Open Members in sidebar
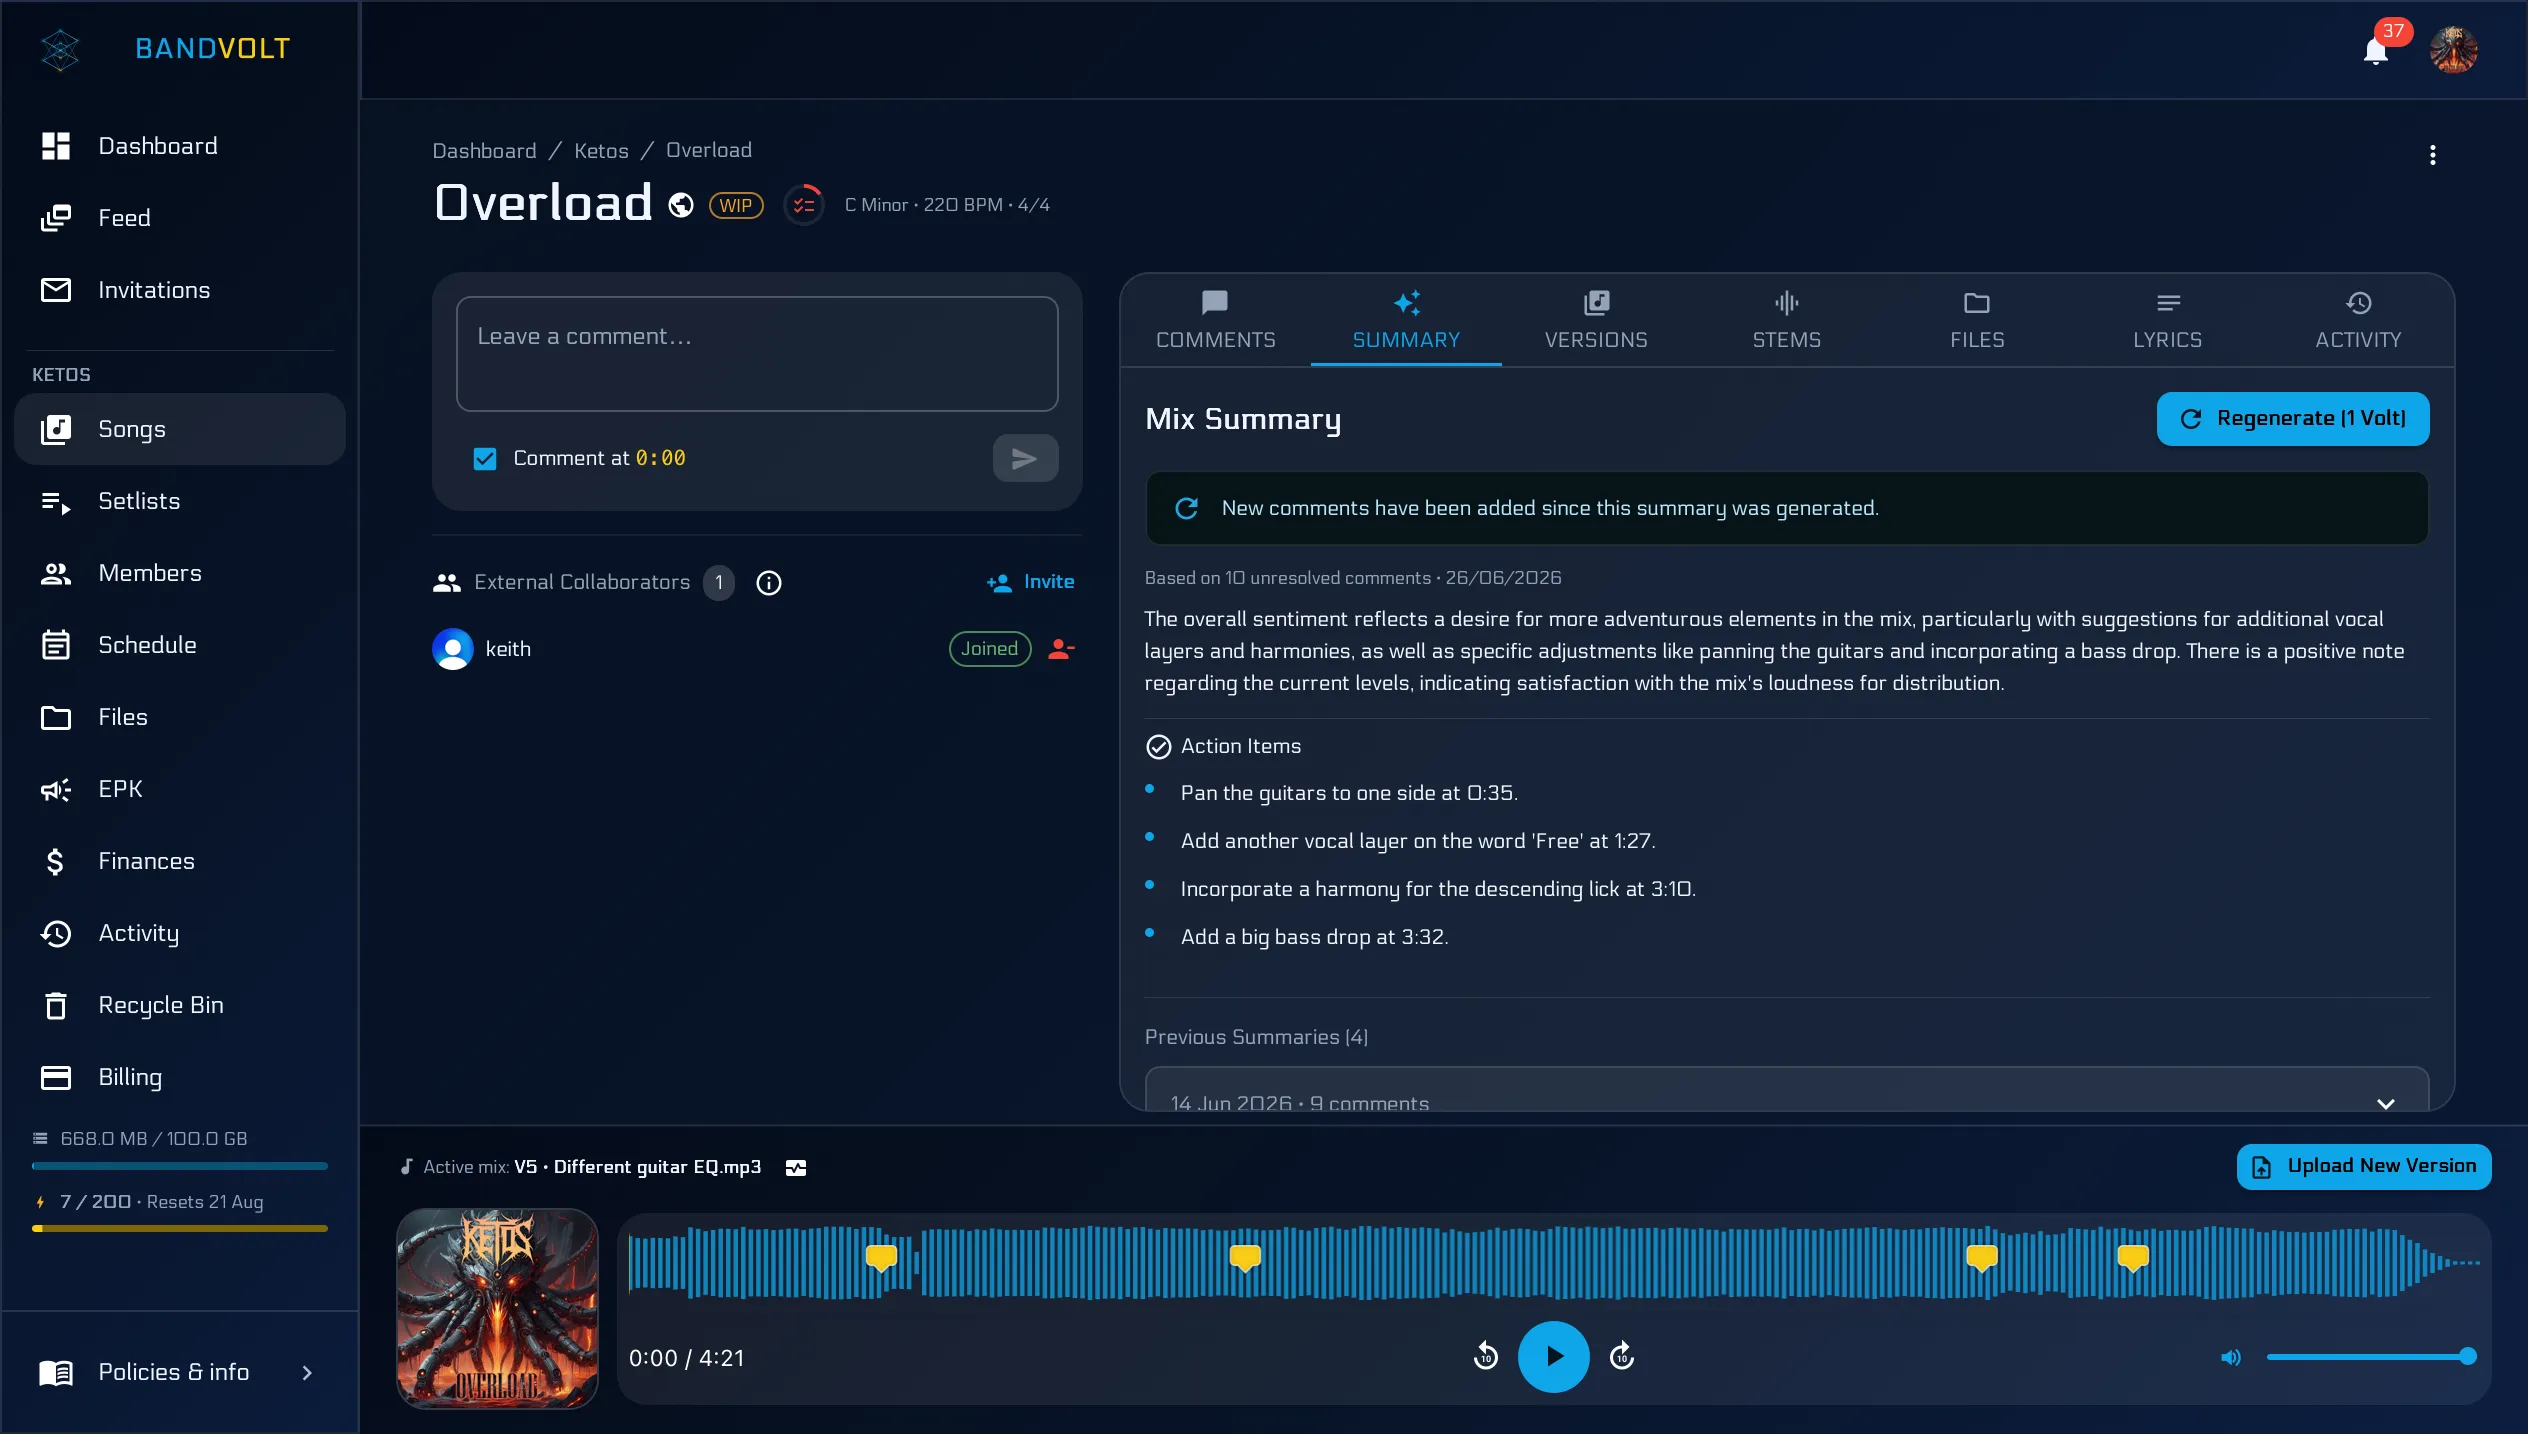Viewport: 2528px width, 1434px height. click(180, 573)
